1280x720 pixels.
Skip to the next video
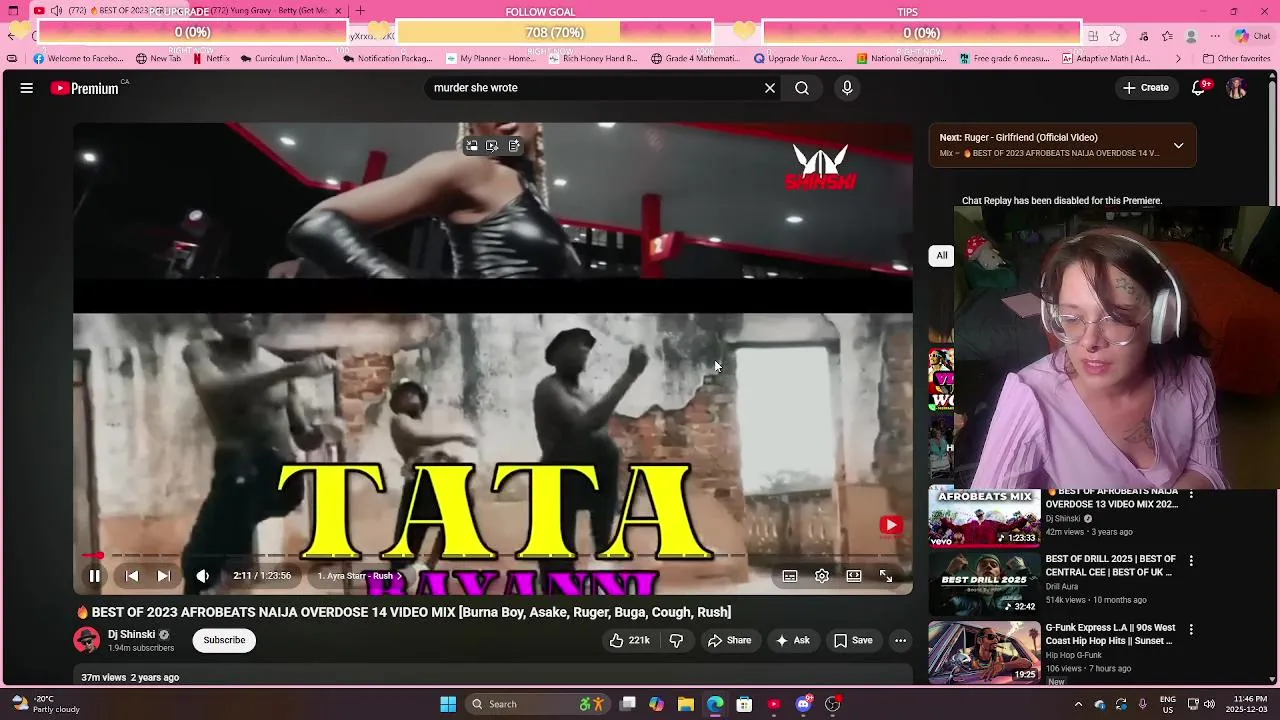pyautogui.click(x=164, y=576)
